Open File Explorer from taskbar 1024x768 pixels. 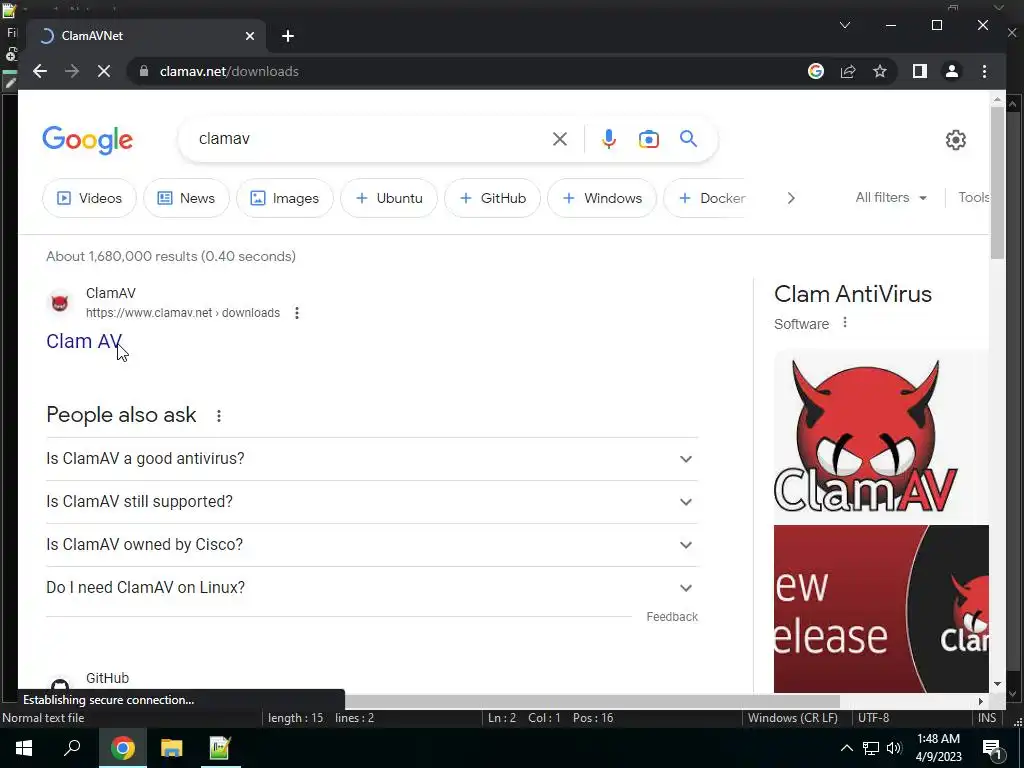171,748
